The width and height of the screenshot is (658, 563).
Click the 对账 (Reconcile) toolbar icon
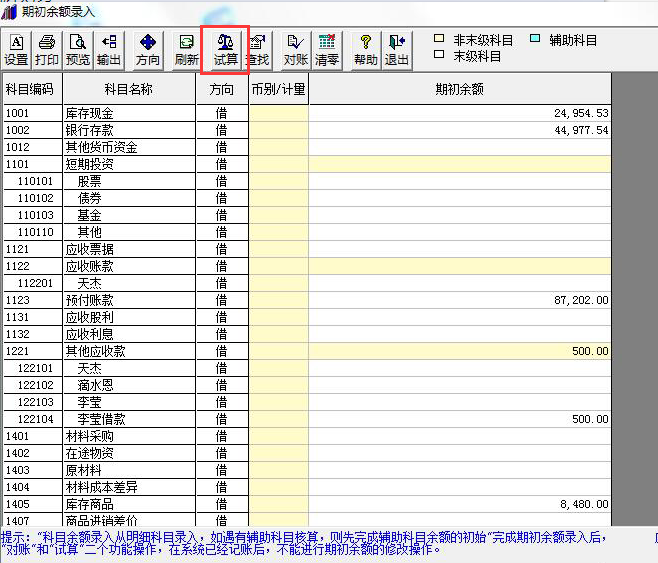pyautogui.click(x=295, y=50)
